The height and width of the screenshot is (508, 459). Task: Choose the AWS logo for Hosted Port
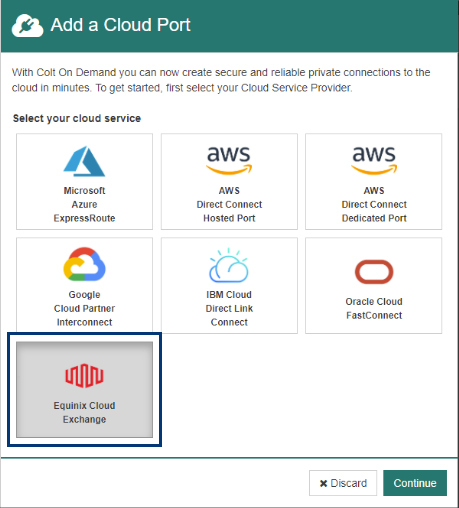point(229,160)
